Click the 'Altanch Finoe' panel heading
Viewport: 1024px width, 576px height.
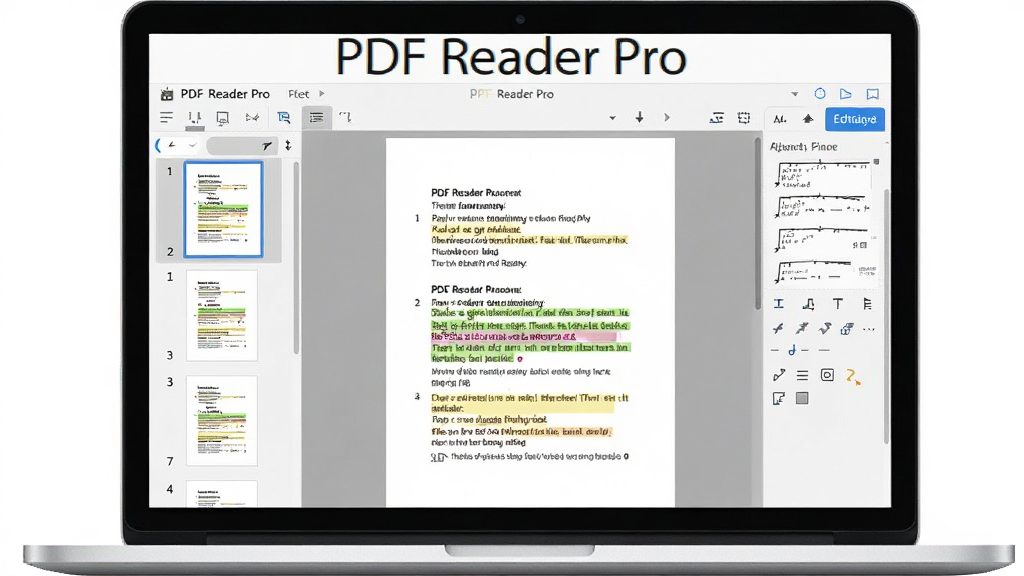(803, 147)
